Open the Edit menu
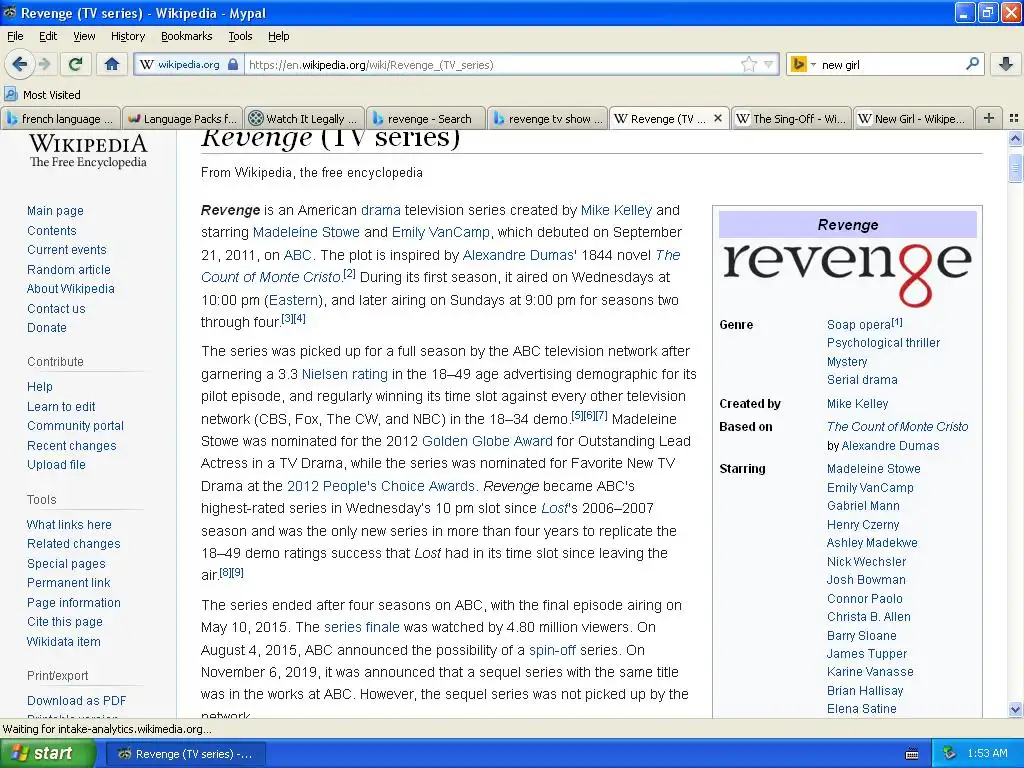Screen dimensions: 1024x768 tap(48, 36)
